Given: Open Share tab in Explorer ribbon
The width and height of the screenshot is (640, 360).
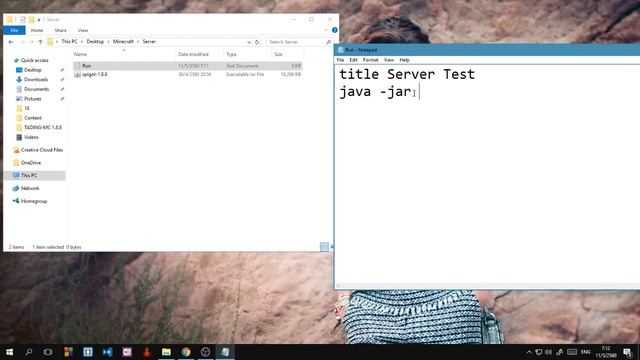Looking at the screenshot, I should [60, 30].
